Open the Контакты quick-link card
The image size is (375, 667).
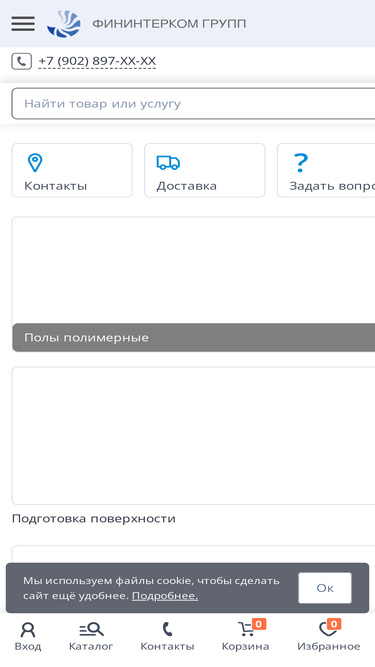tap(72, 170)
